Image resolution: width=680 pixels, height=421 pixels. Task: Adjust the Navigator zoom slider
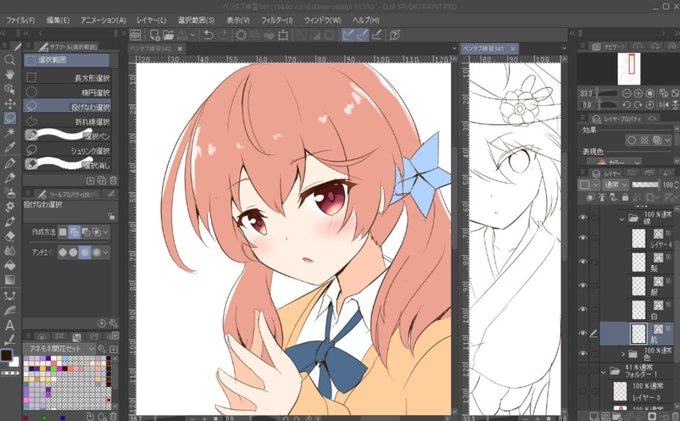coord(607,93)
